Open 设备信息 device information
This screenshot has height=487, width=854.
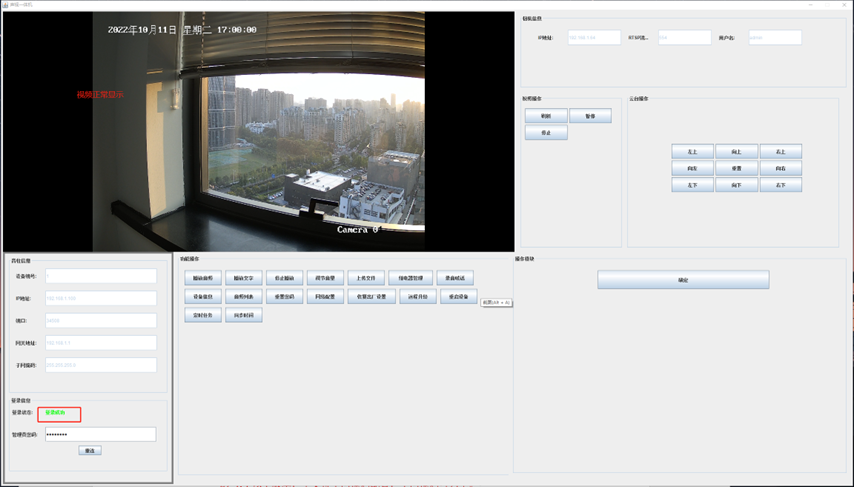(x=203, y=297)
